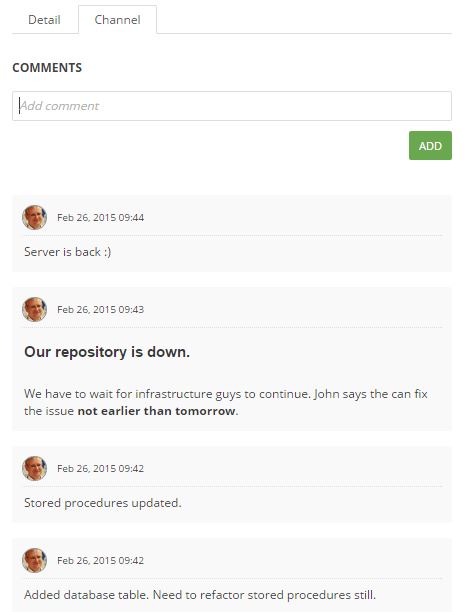470x612 pixels.
Task: Click the Server is back comment card
Action: point(232,233)
